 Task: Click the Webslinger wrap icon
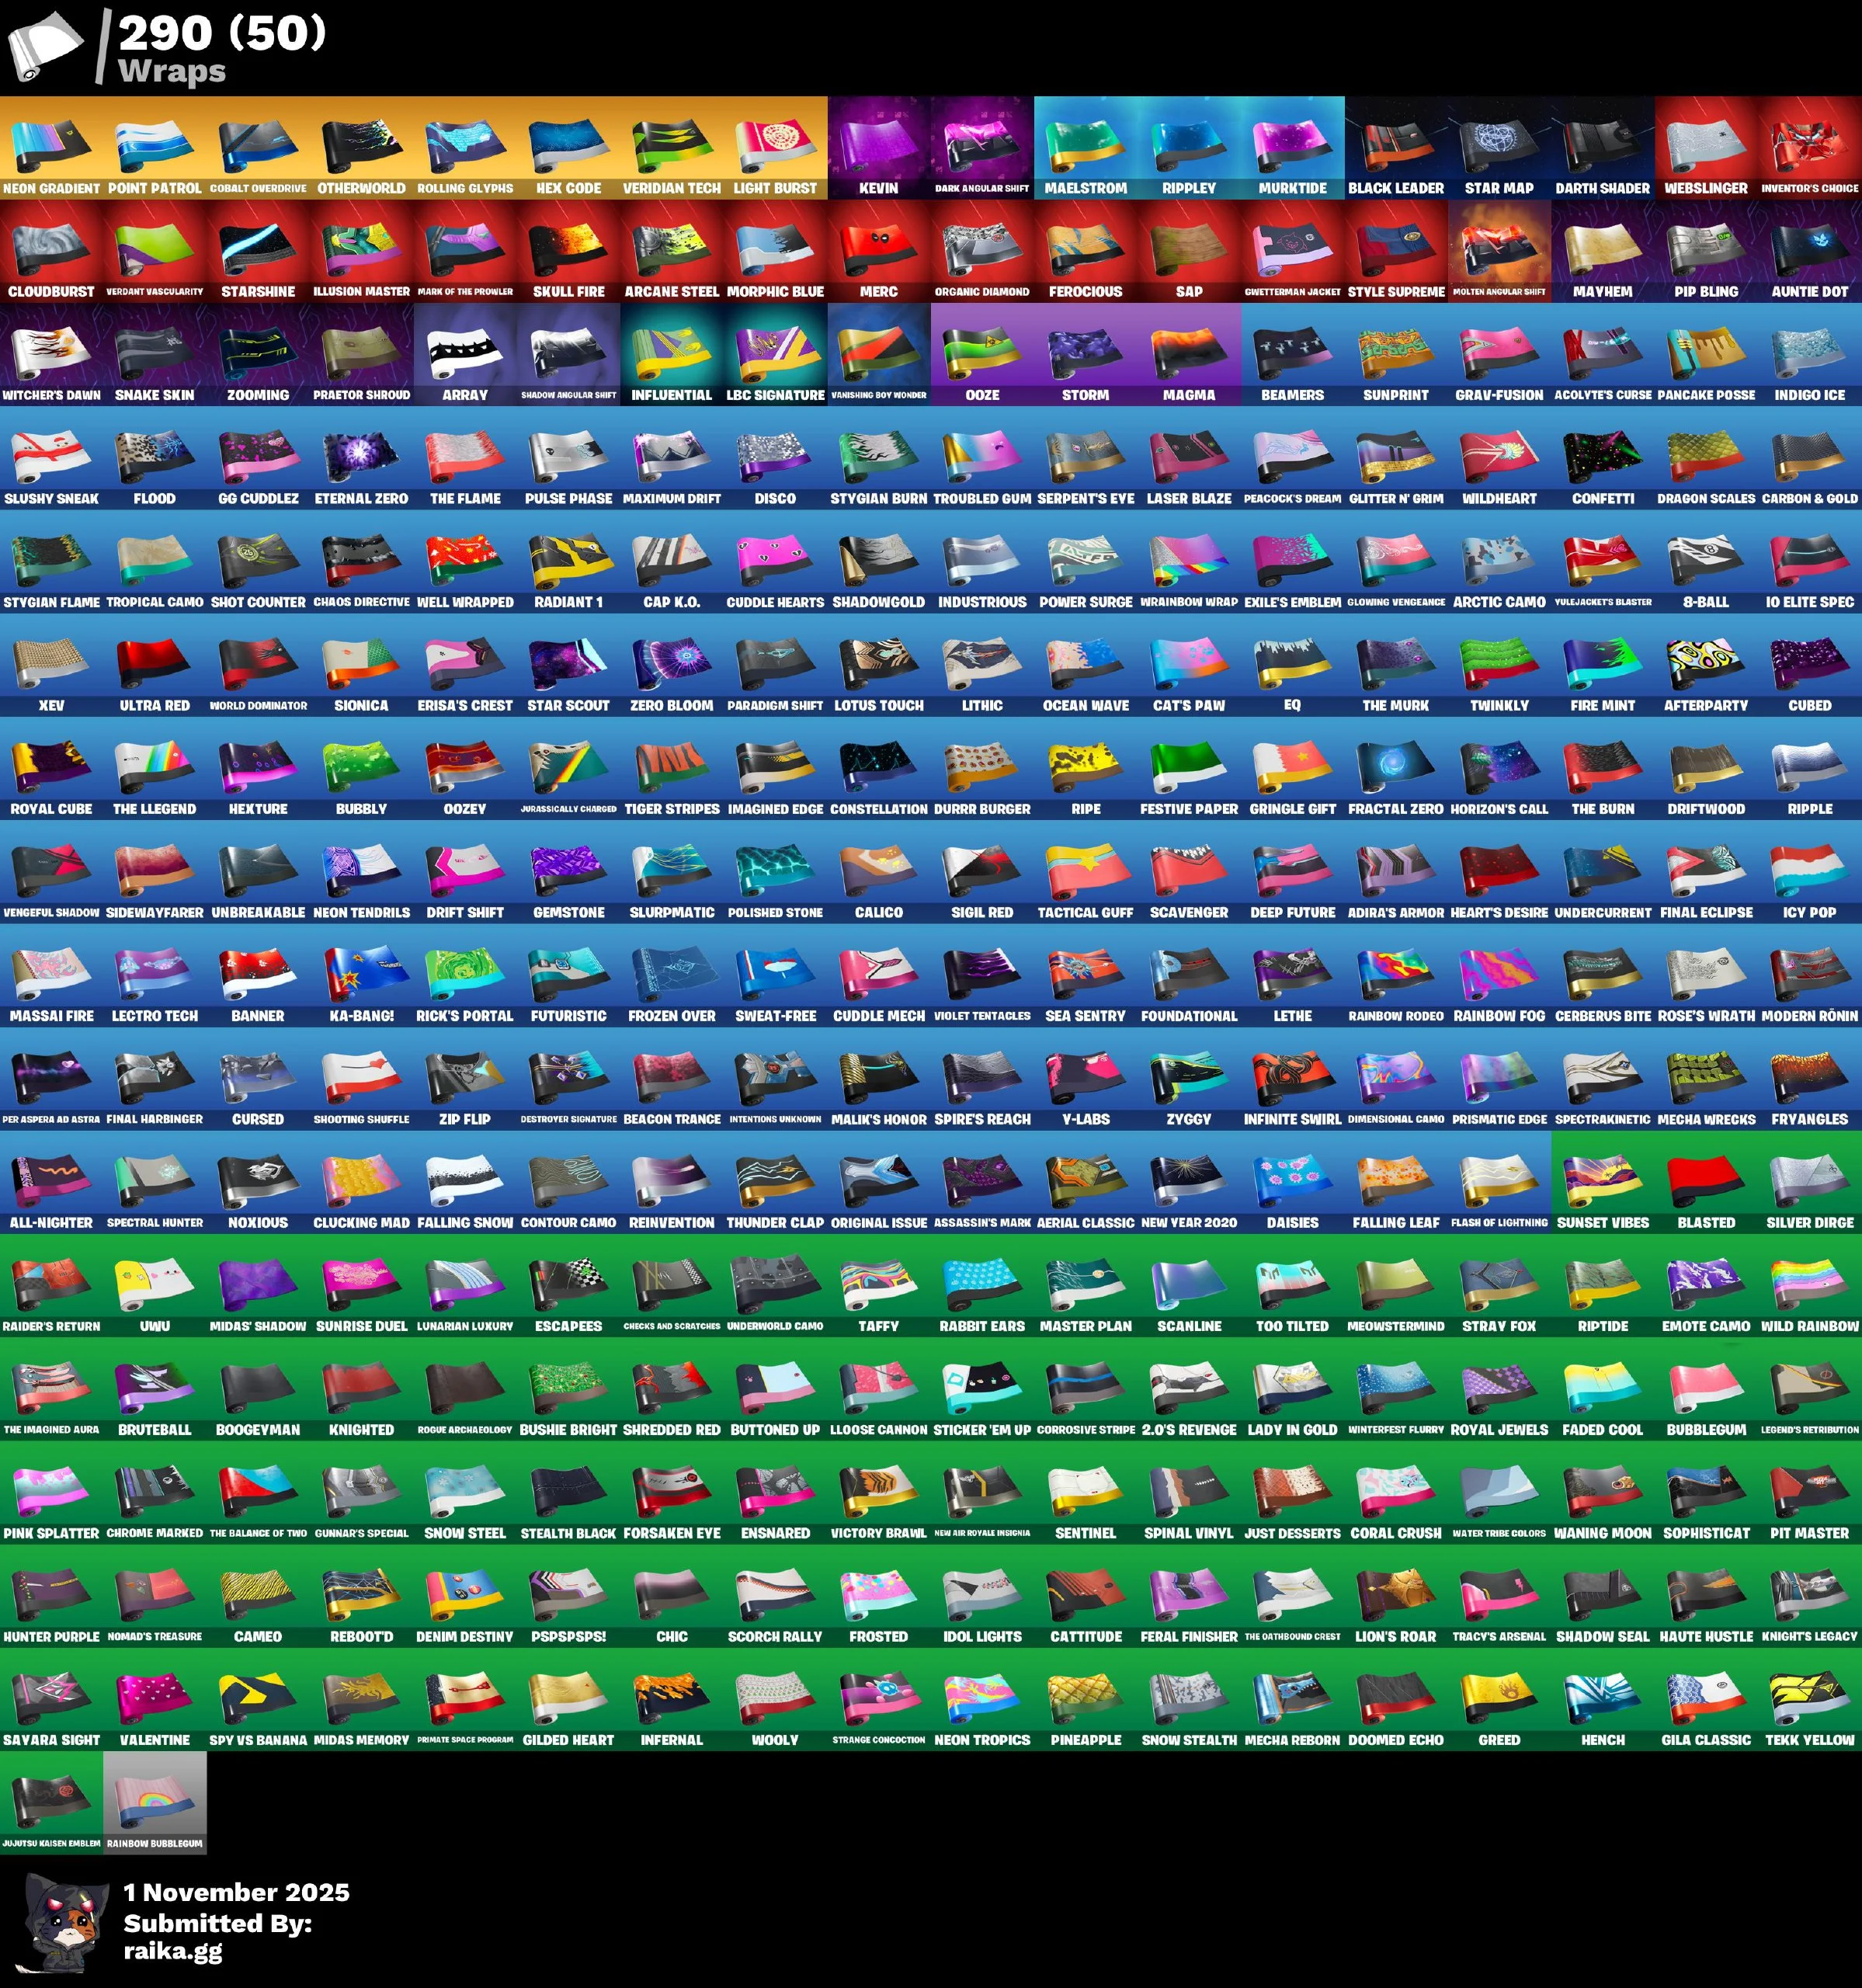tap(1705, 146)
